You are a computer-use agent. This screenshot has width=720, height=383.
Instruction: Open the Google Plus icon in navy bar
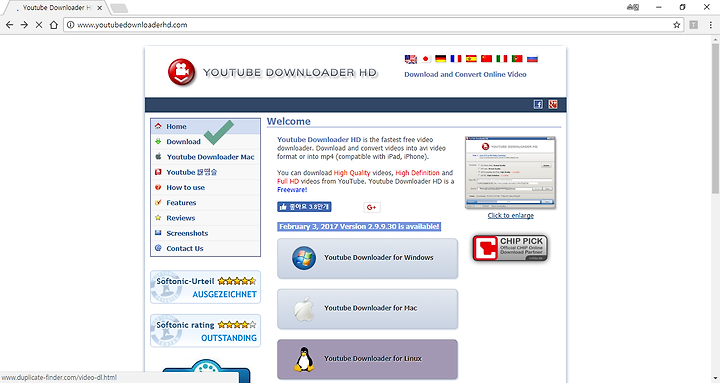point(553,104)
